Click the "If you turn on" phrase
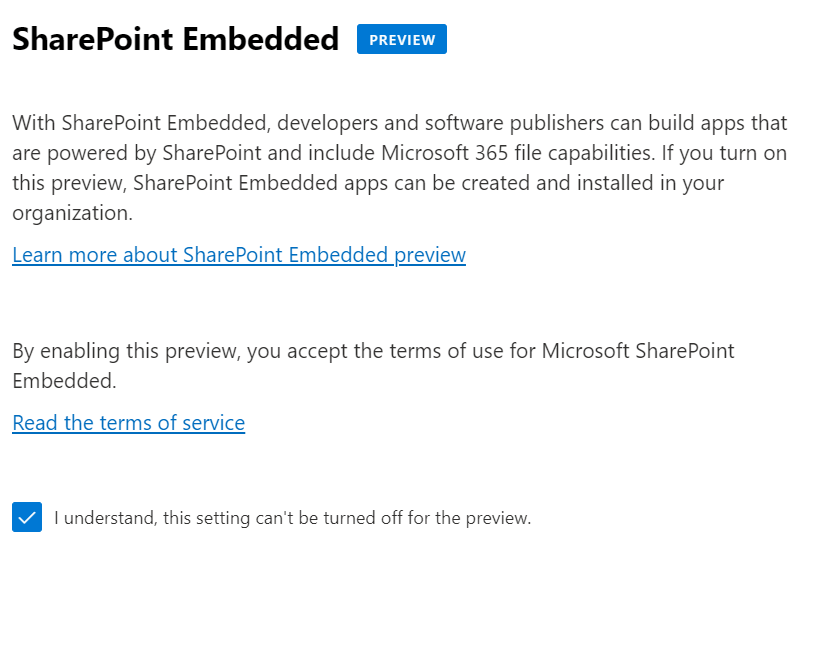The width and height of the screenshot is (832, 651). point(724,153)
